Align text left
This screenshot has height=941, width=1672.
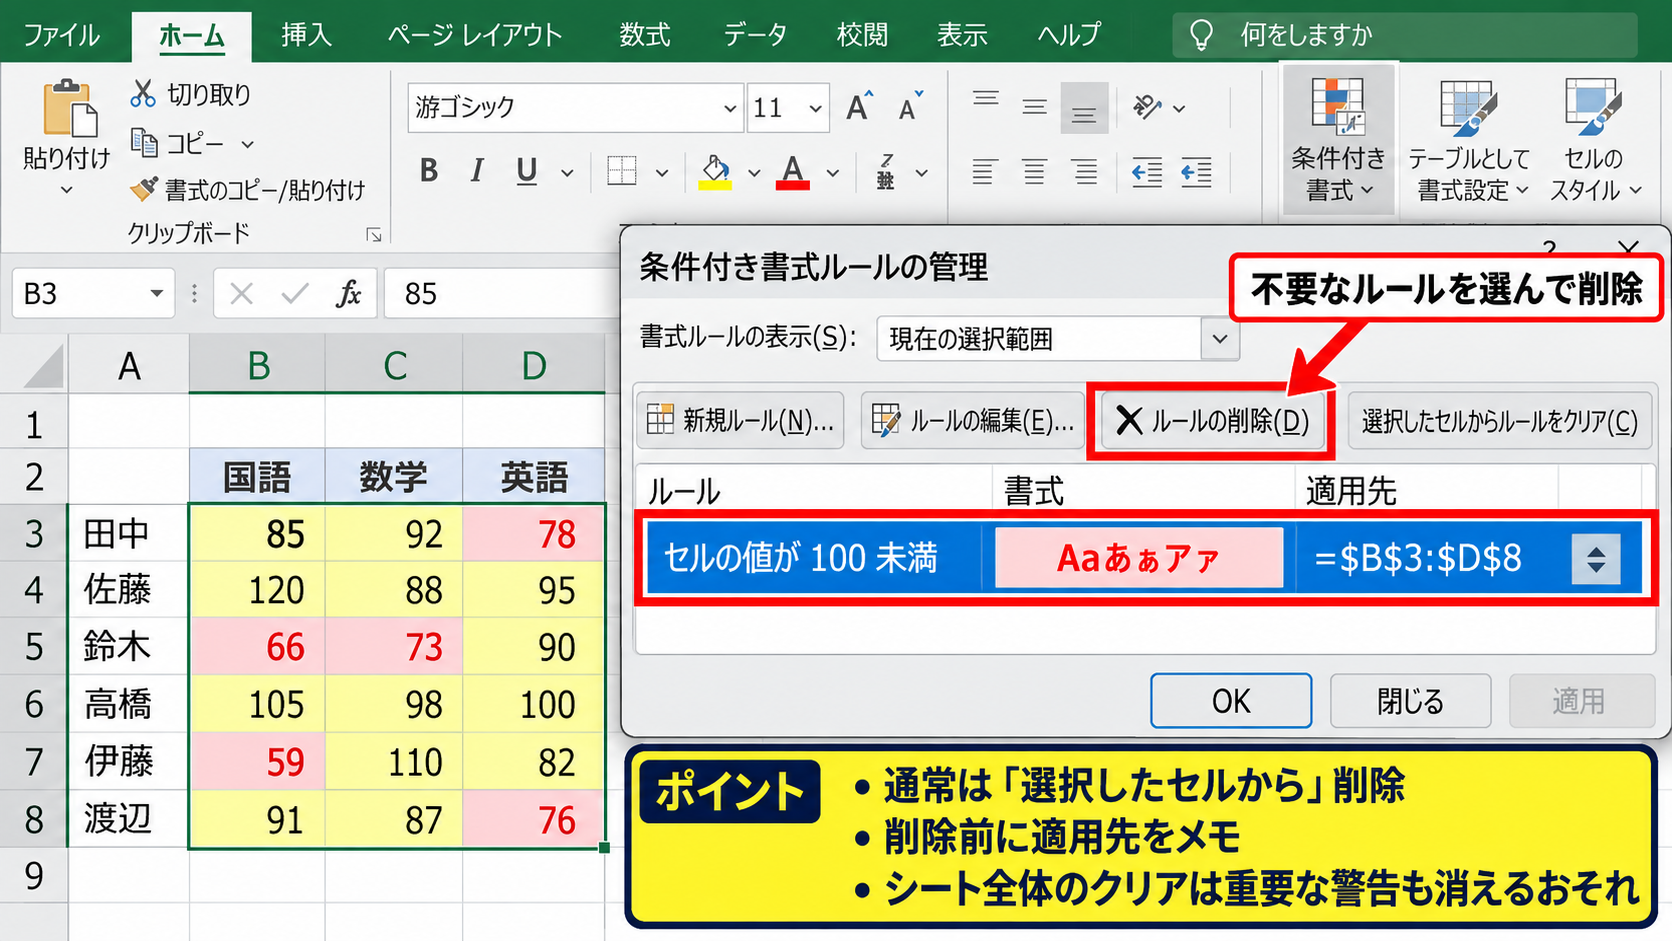pos(984,172)
